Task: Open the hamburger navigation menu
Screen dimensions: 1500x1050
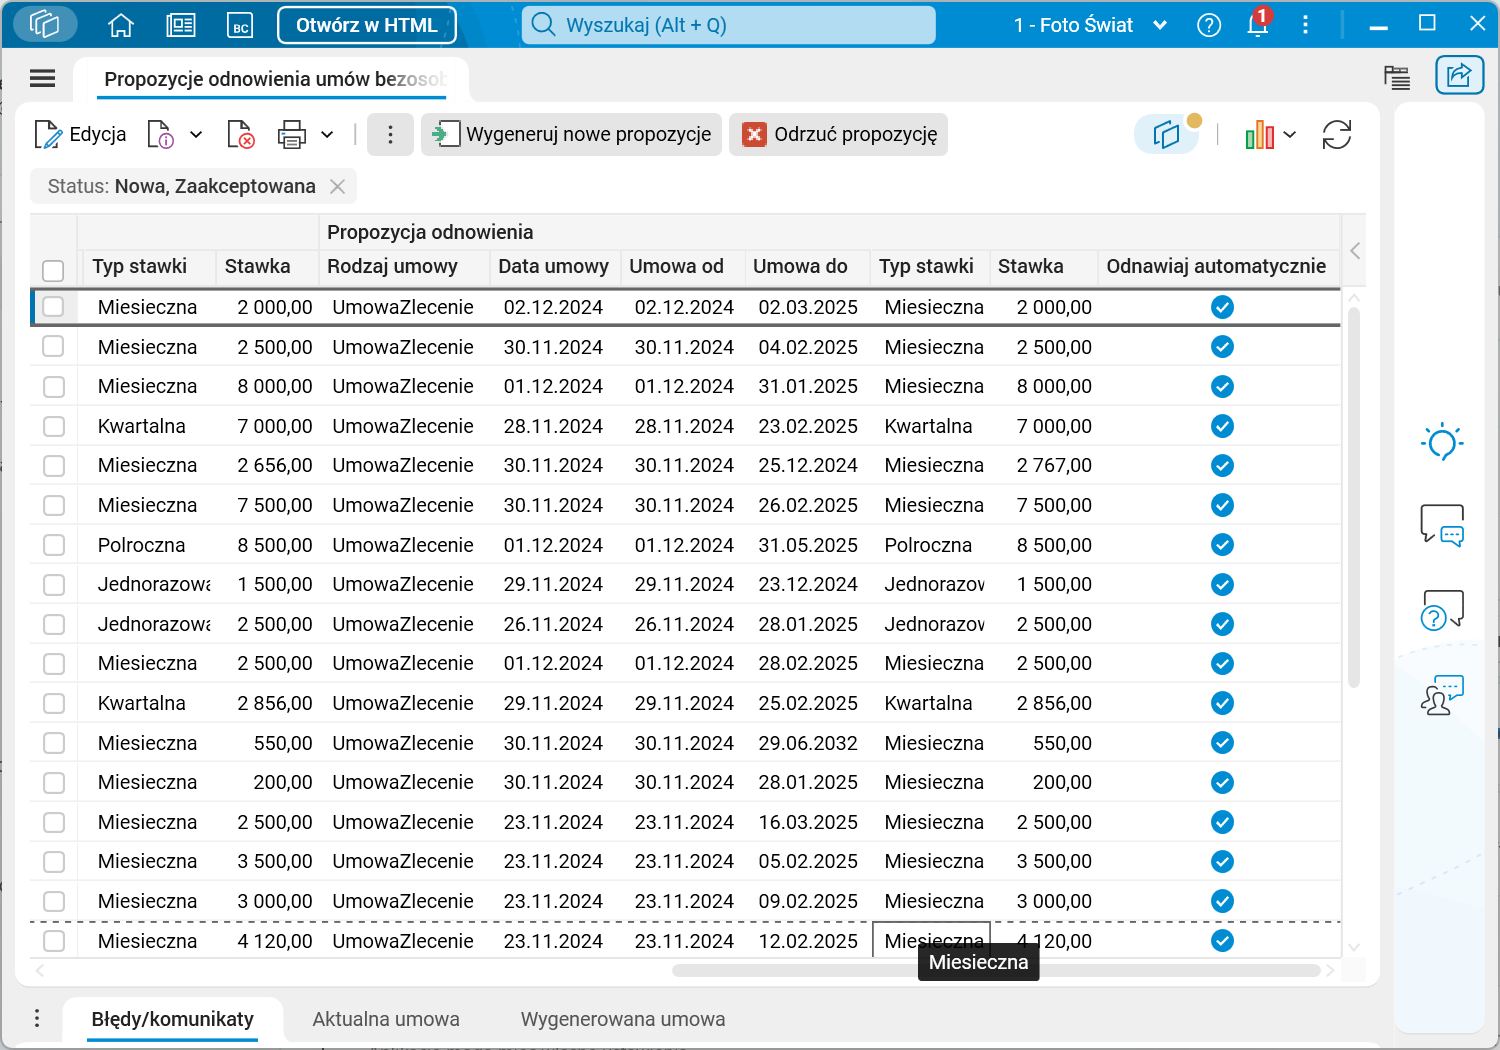Action: click(42, 78)
